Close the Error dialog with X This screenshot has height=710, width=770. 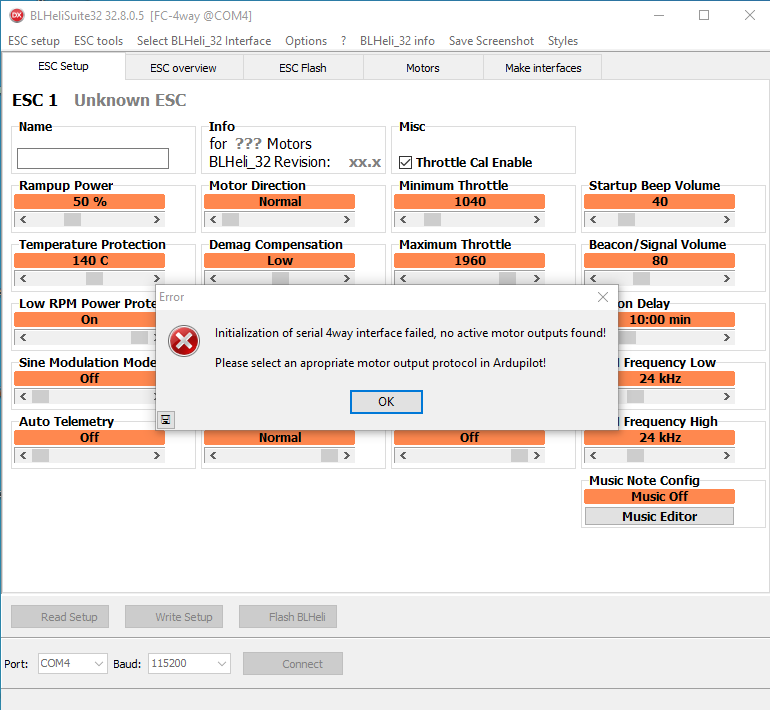point(603,297)
